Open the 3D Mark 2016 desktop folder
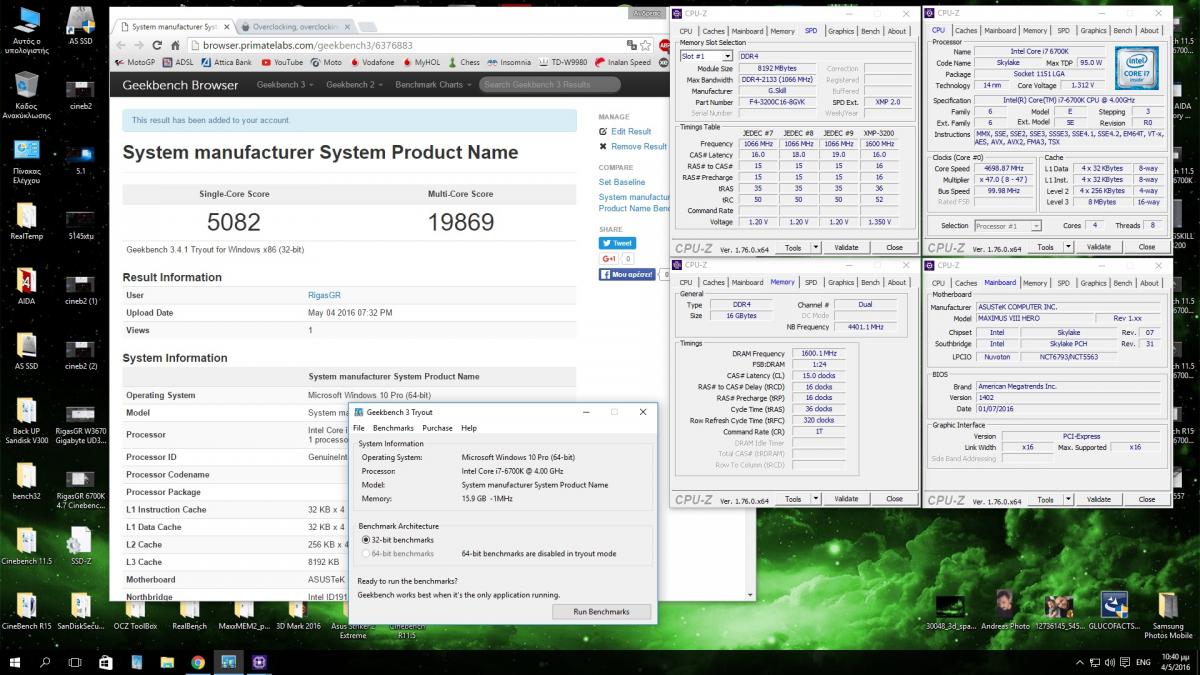Image resolution: width=1200 pixels, height=675 pixels. click(x=297, y=611)
